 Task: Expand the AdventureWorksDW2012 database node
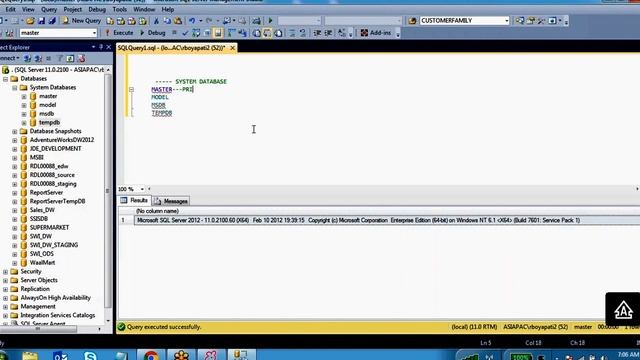[15, 140]
